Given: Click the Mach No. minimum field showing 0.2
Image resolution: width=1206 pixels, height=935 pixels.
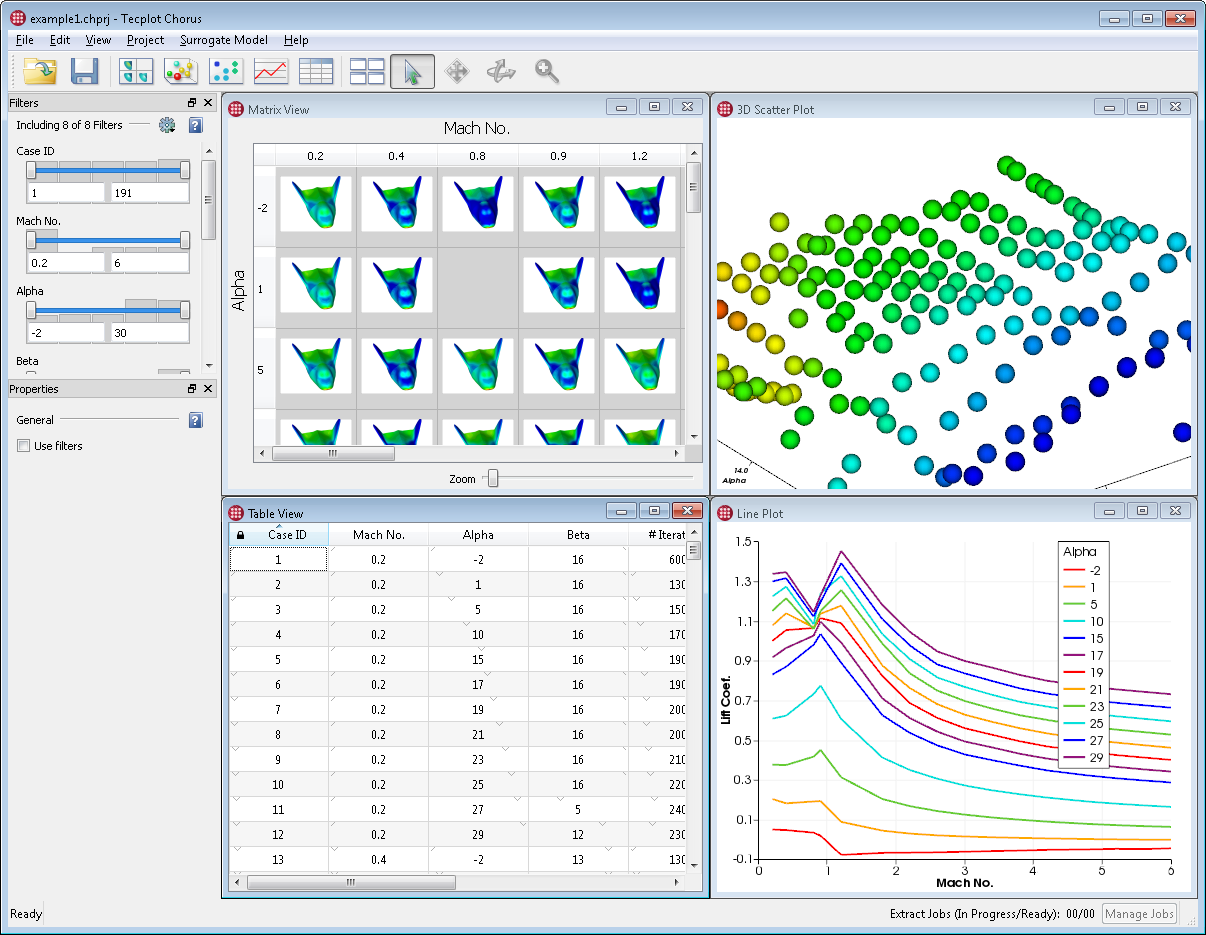Looking at the screenshot, I should pos(66,263).
